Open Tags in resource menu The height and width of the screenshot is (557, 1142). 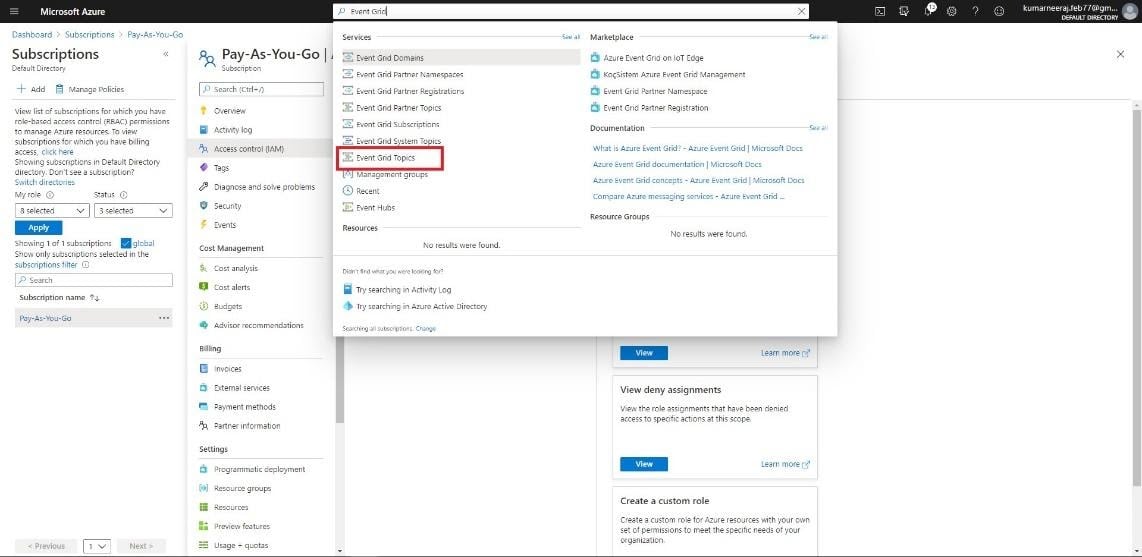click(x=221, y=167)
